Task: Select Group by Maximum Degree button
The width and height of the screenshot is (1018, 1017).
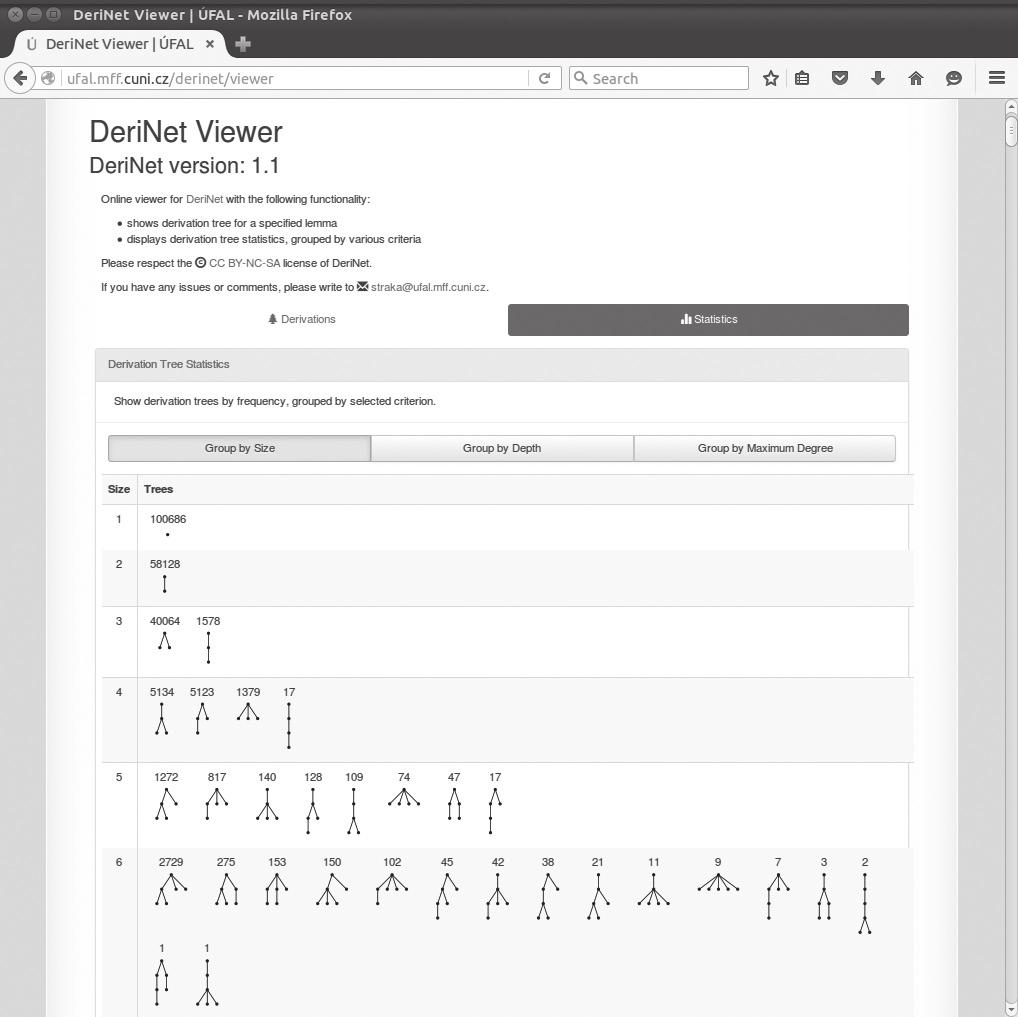Action: [765, 448]
